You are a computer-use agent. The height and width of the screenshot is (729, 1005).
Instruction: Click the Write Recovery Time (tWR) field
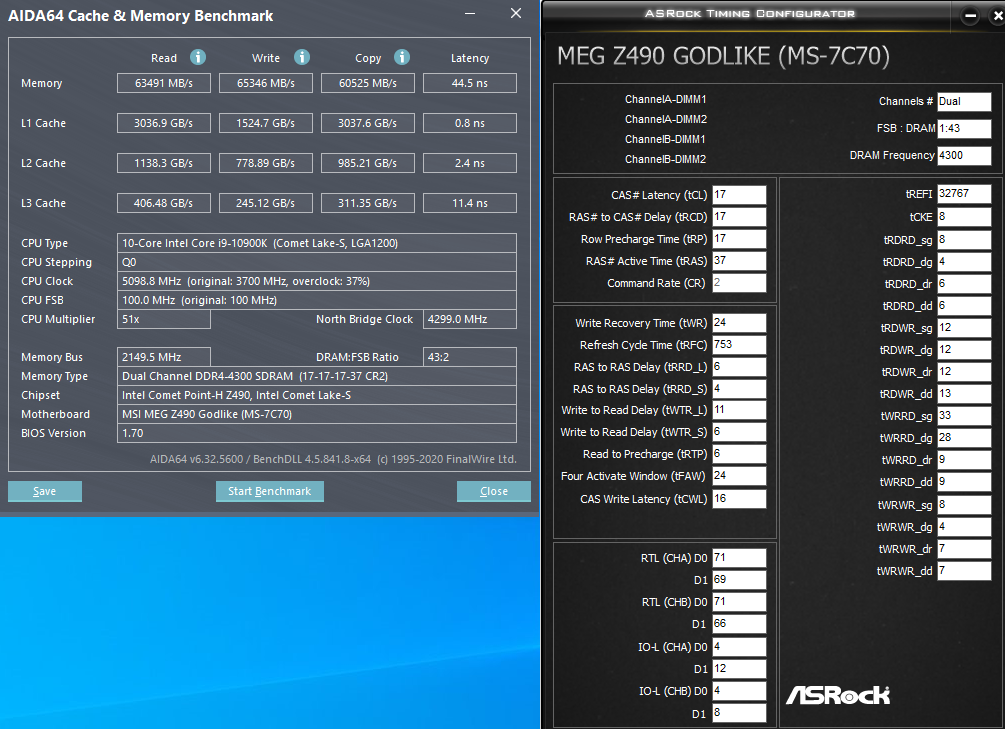pyautogui.click(x=739, y=323)
